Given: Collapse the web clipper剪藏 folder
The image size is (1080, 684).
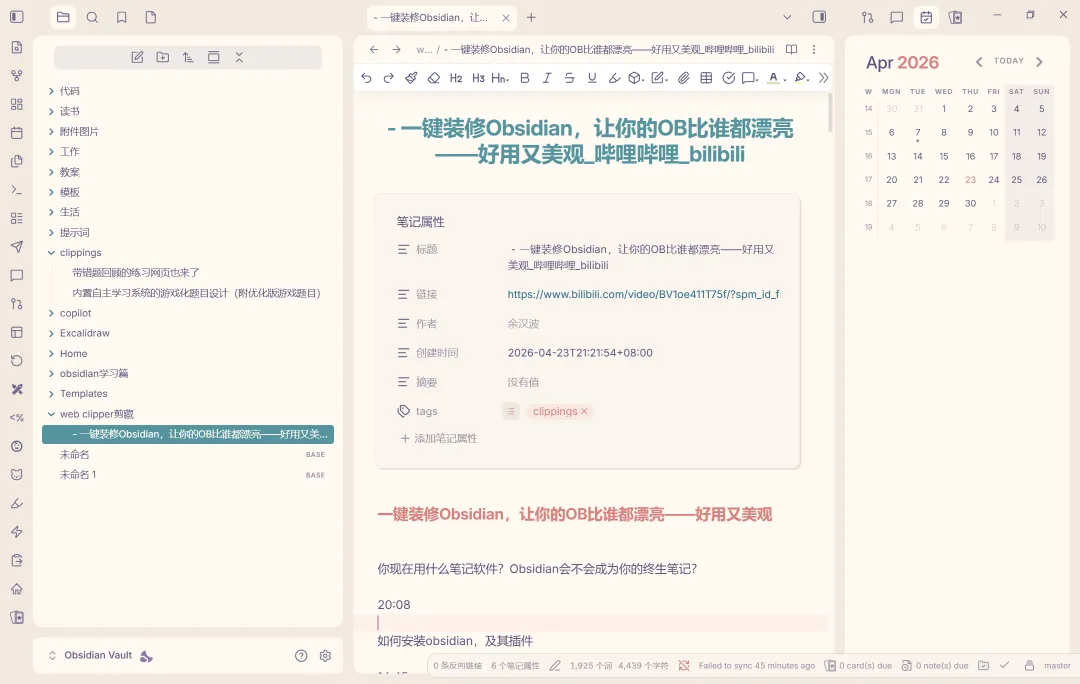Looking at the screenshot, I should (x=51, y=414).
